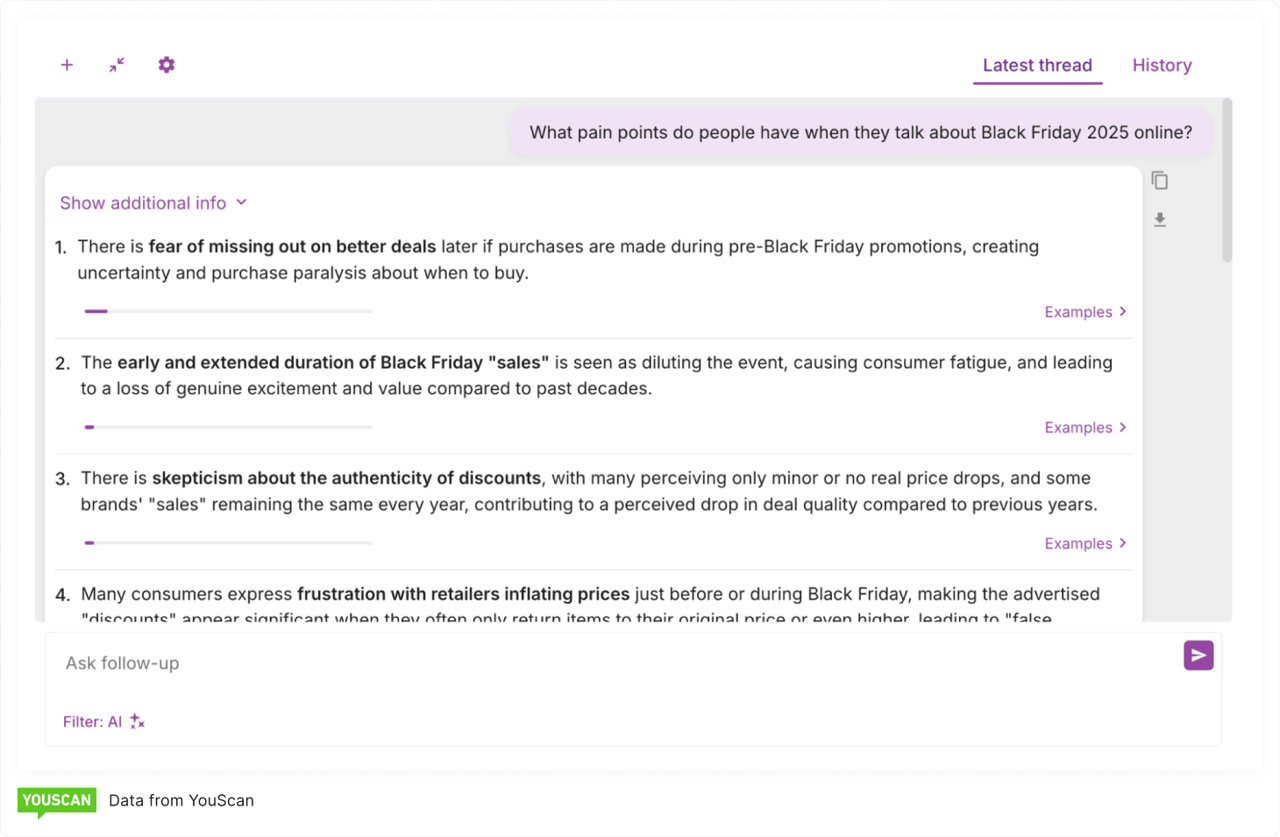The height and width of the screenshot is (837, 1280).
Task: Click the Filter: AI link
Action: pyautogui.click(x=92, y=721)
